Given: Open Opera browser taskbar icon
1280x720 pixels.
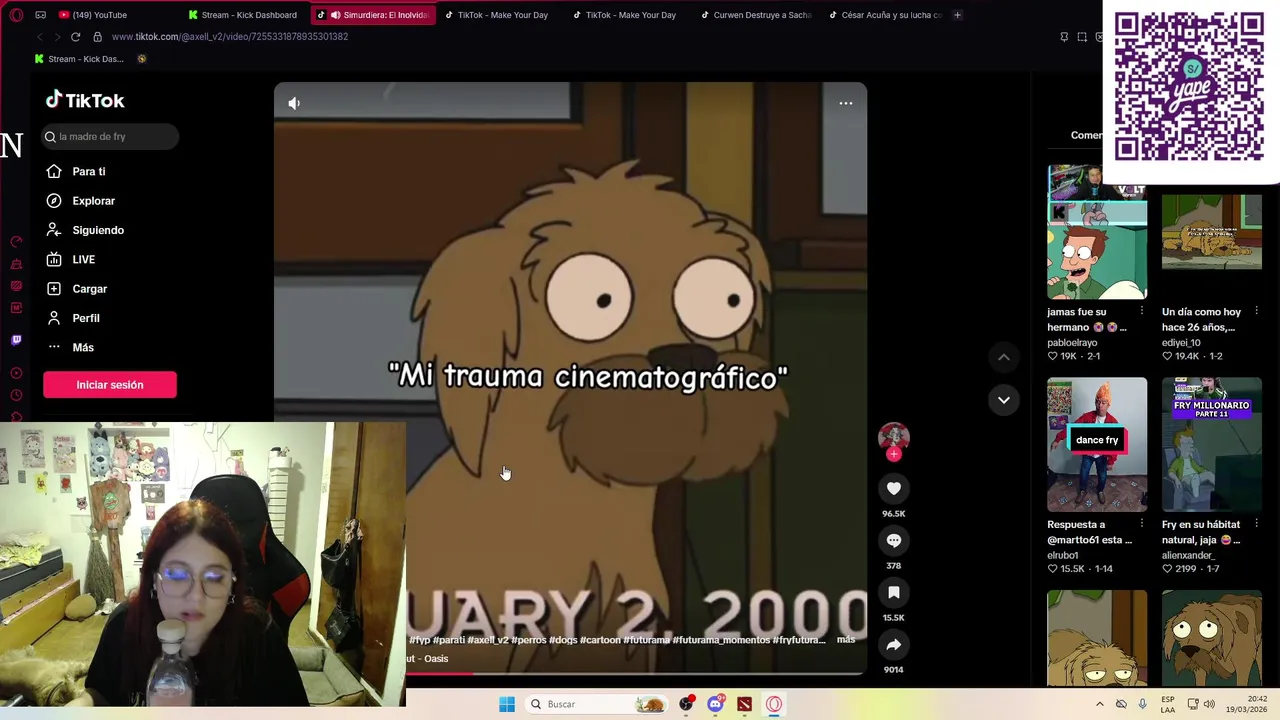Looking at the screenshot, I should pyautogui.click(x=773, y=704).
